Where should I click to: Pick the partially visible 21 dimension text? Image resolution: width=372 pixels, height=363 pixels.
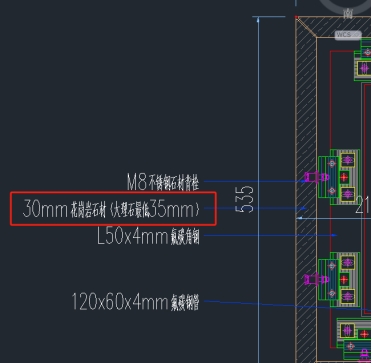click(x=363, y=205)
